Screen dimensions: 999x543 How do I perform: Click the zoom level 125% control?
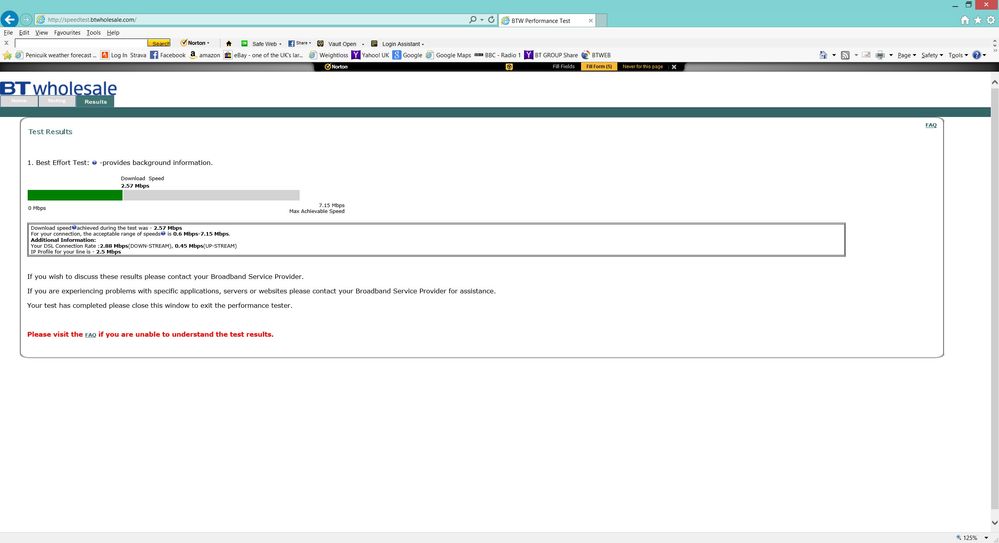pos(972,538)
